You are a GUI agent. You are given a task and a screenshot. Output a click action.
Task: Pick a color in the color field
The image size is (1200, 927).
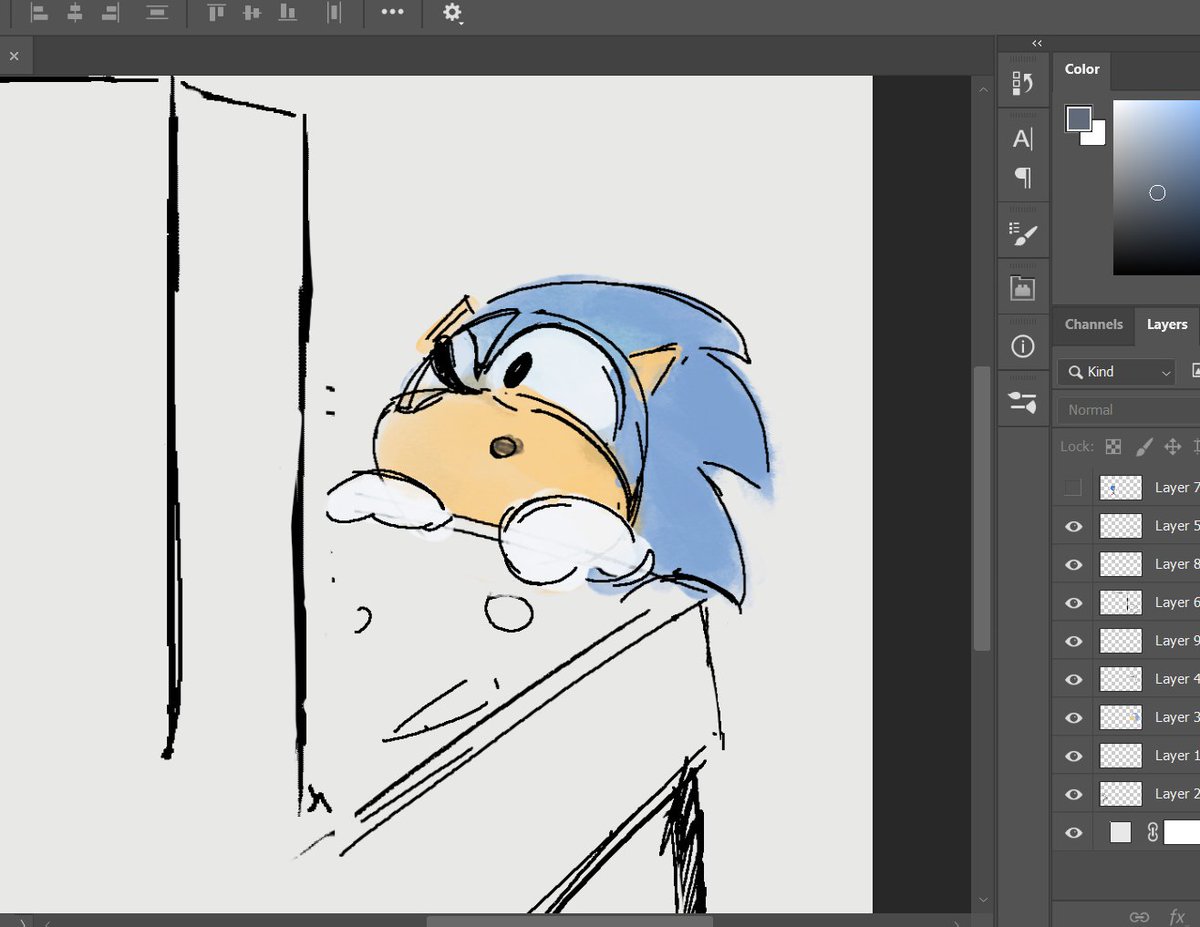pos(1157,187)
